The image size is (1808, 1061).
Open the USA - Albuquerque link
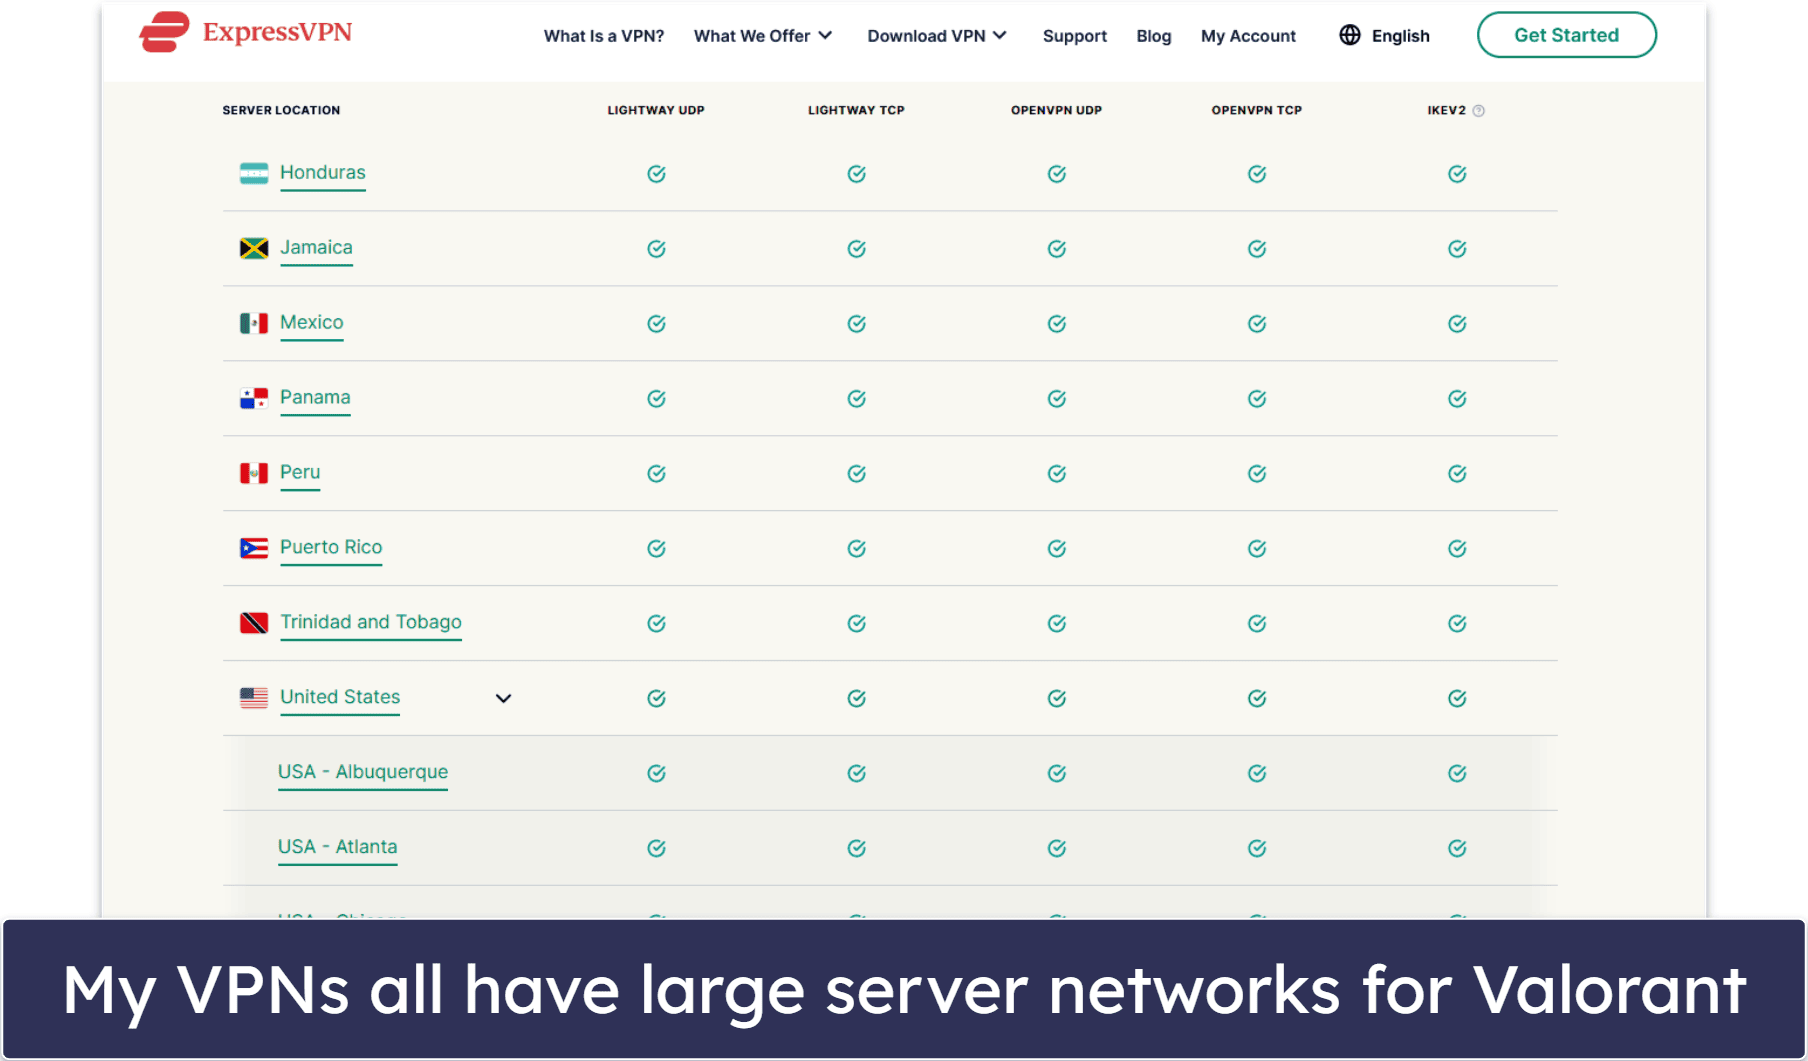coord(363,773)
